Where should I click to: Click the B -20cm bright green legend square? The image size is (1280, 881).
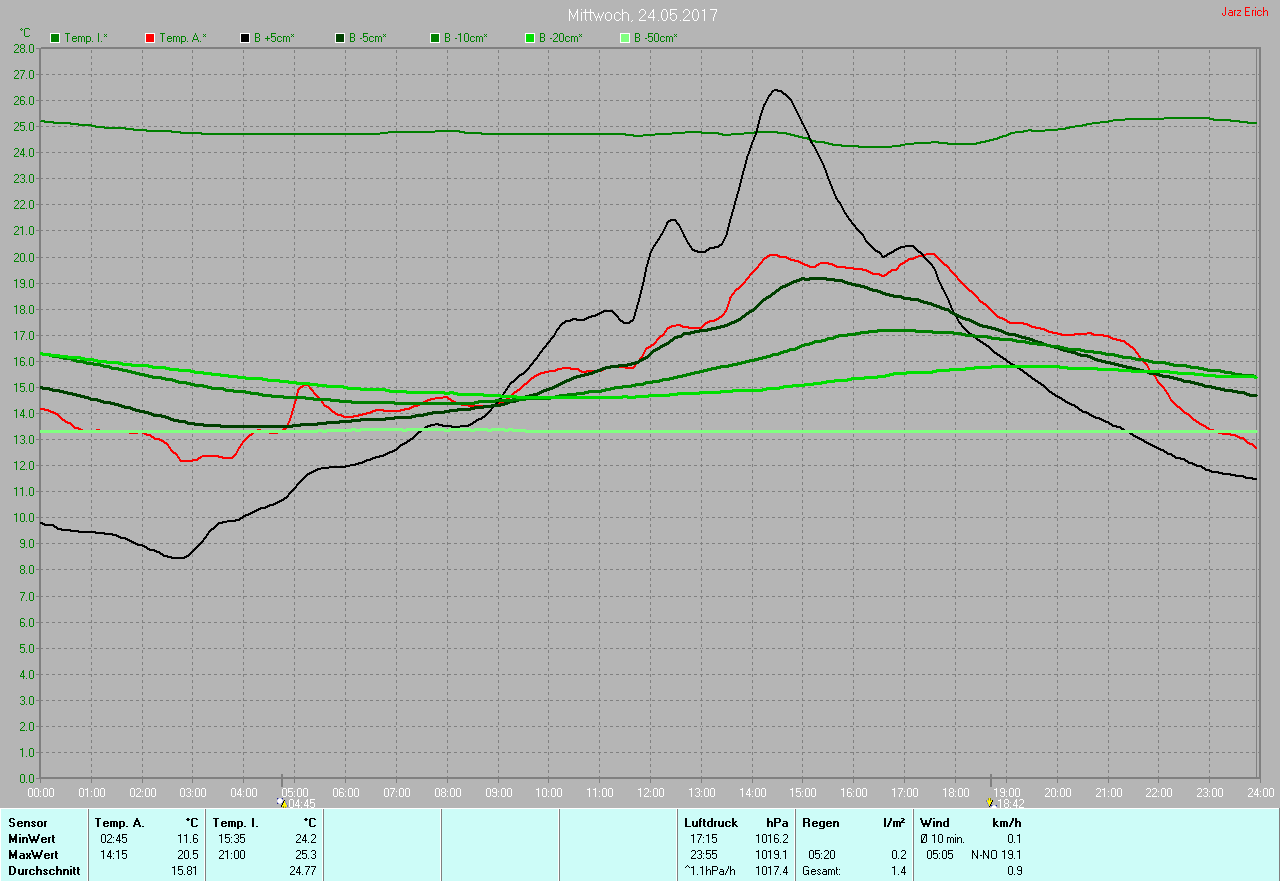(530, 38)
